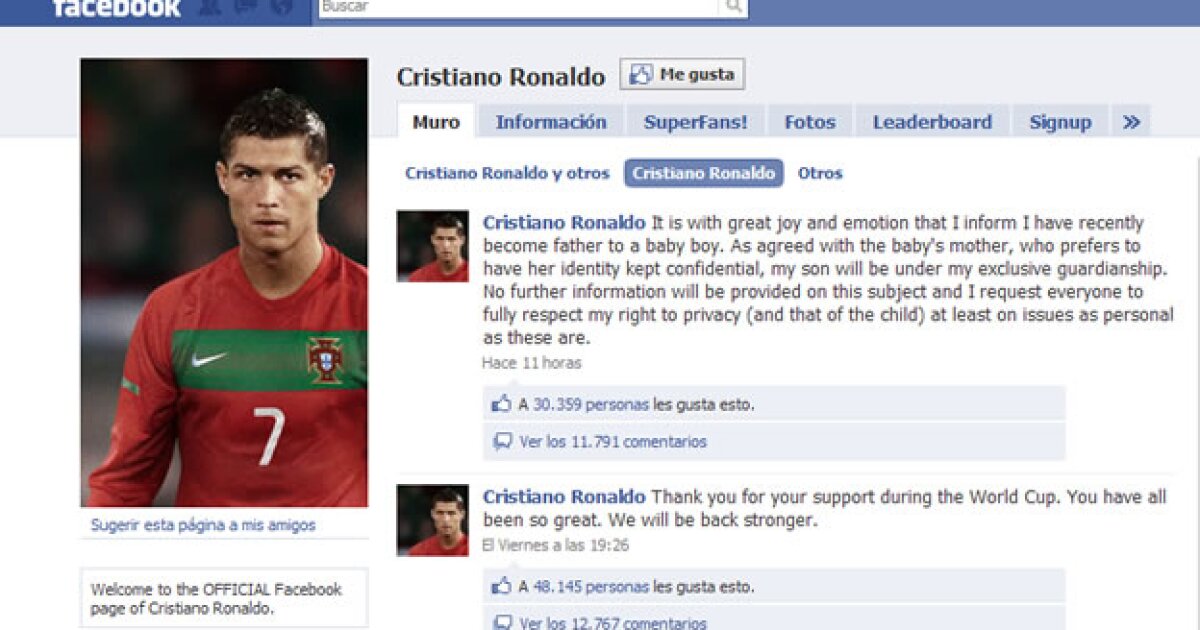Go to the Leaderboard tab
The height and width of the screenshot is (630, 1200).
coord(932,122)
